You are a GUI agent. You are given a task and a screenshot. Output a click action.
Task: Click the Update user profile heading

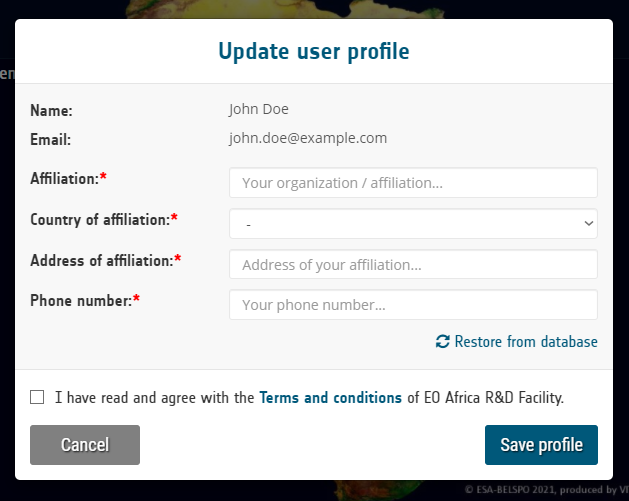[314, 51]
